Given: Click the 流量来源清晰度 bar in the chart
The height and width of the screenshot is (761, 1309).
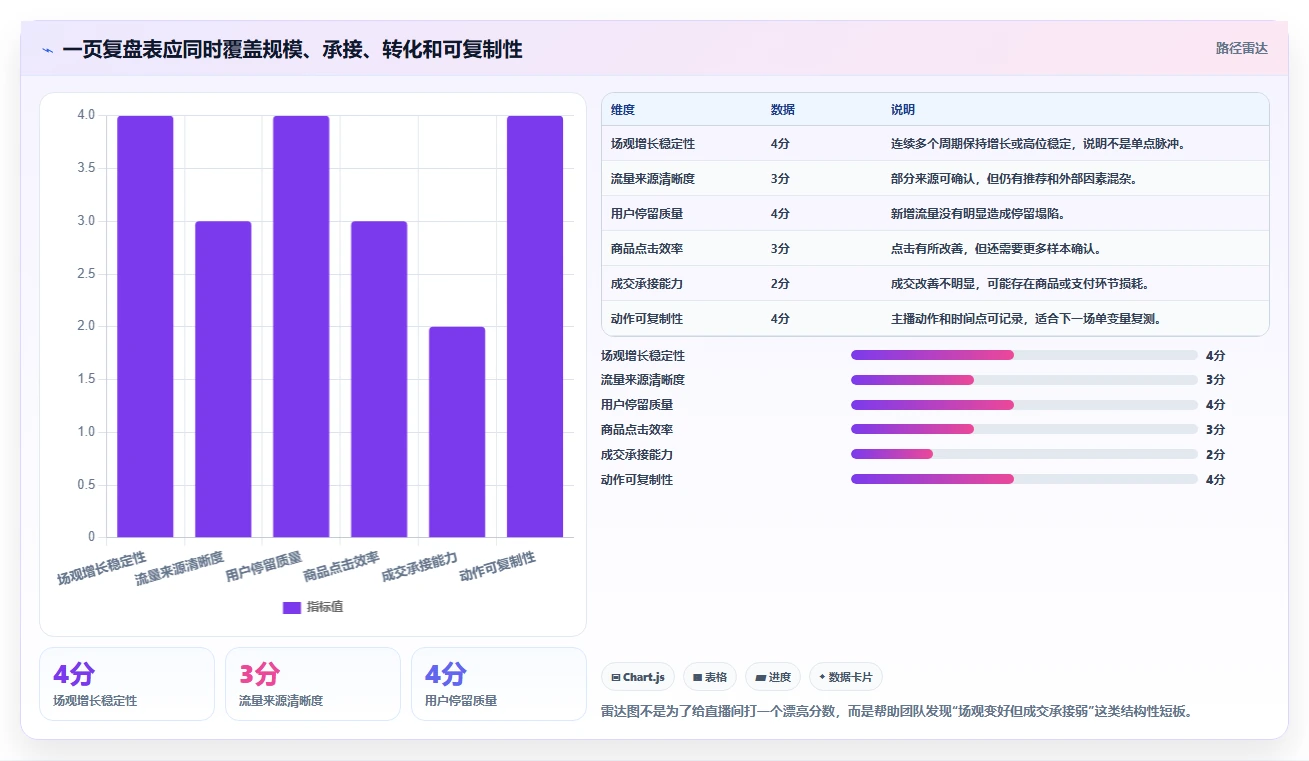Looking at the screenshot, I should click(x=223, y=379).
